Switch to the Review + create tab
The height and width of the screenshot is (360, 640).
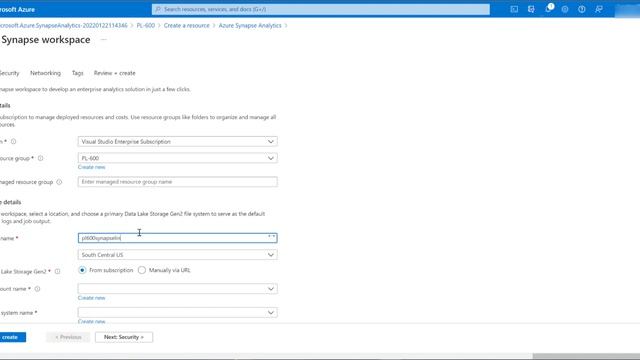[x=115, y=73]
